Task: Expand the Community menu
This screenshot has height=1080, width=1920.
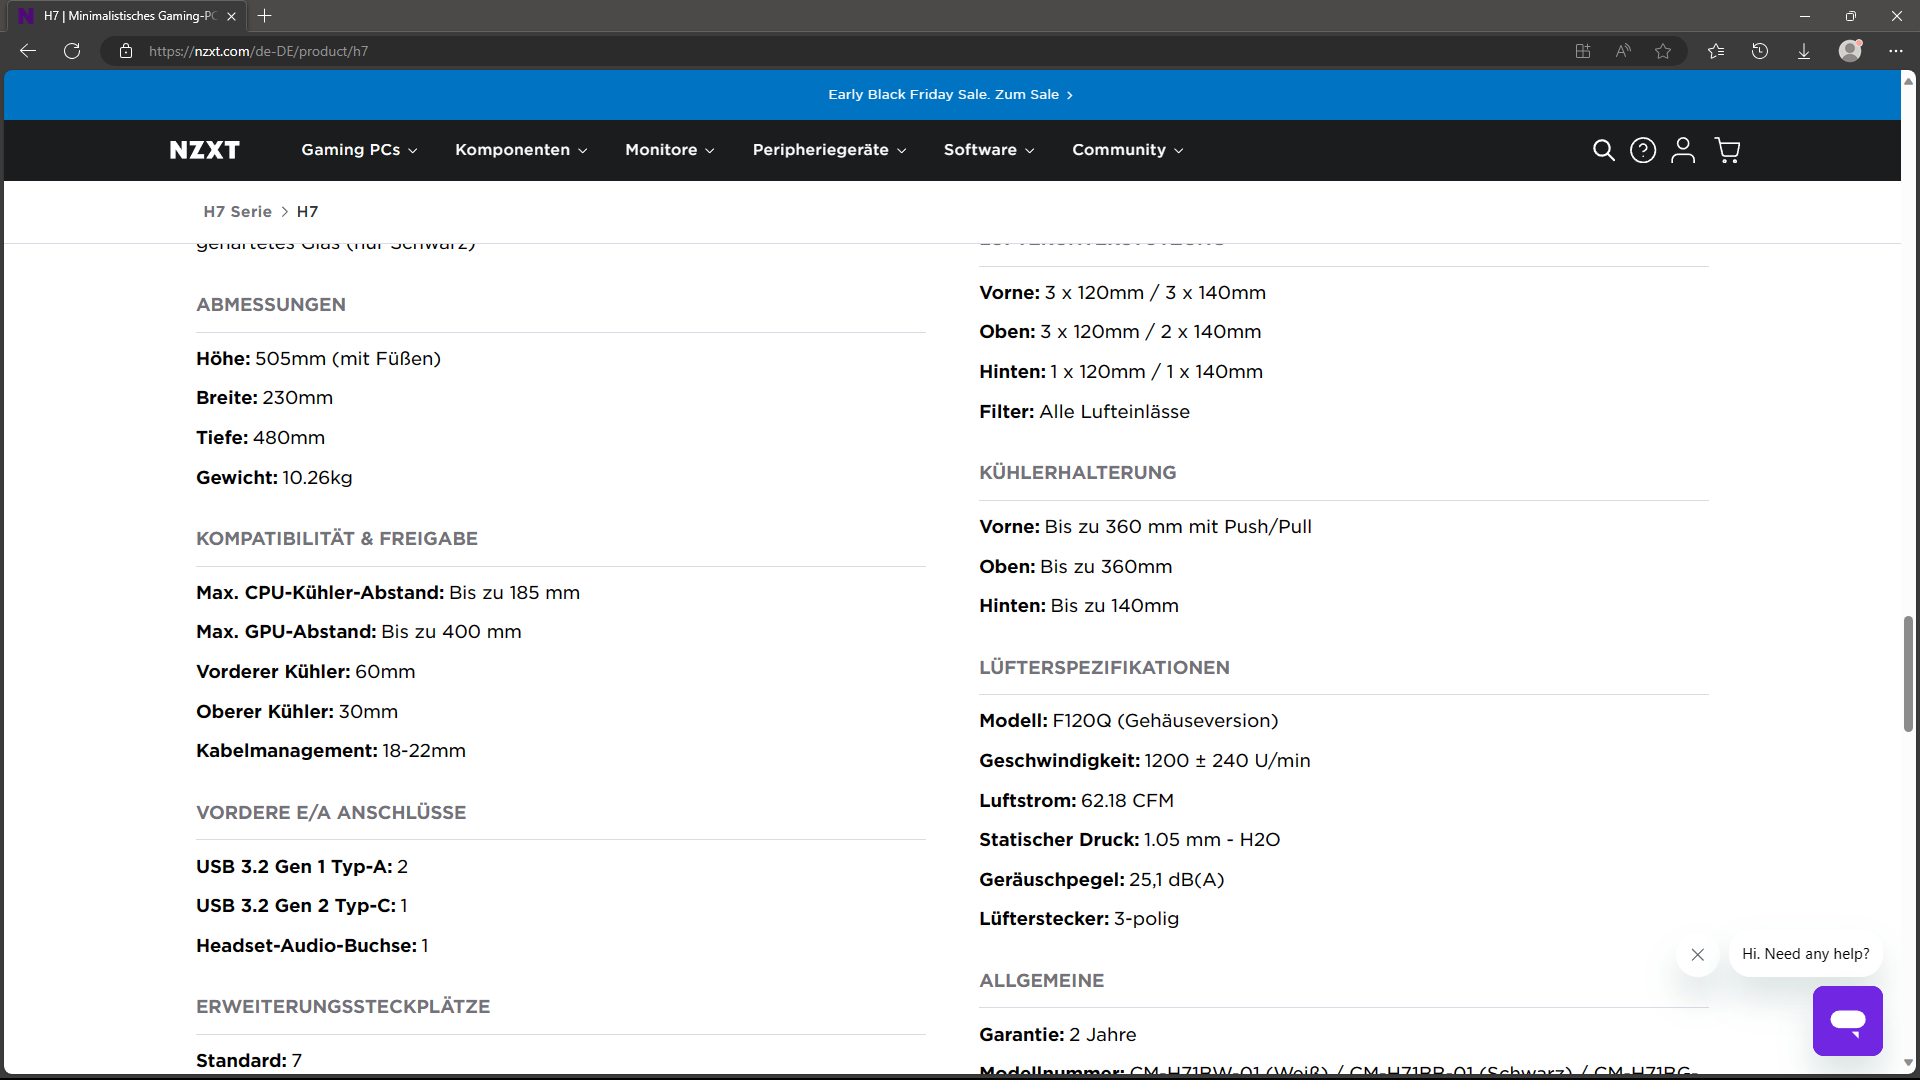Action: coord(1128,150)
